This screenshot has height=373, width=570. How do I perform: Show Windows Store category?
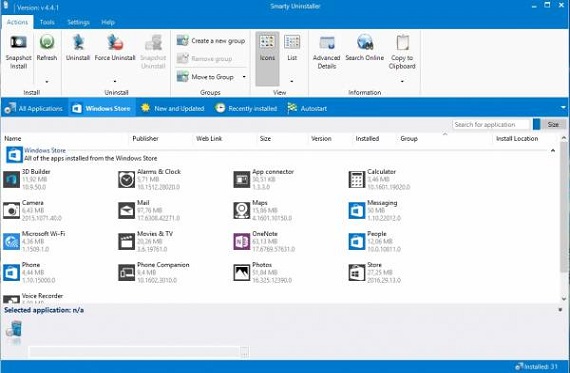(101, 108)
